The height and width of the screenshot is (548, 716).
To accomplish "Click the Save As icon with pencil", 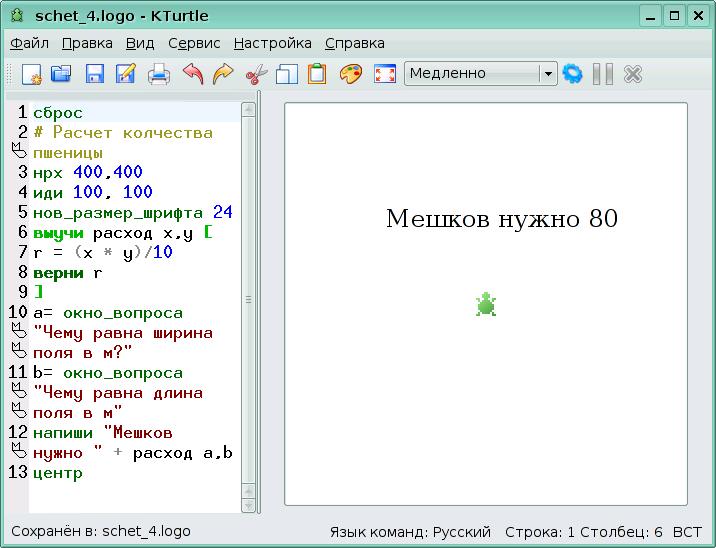I will point(126,74).
